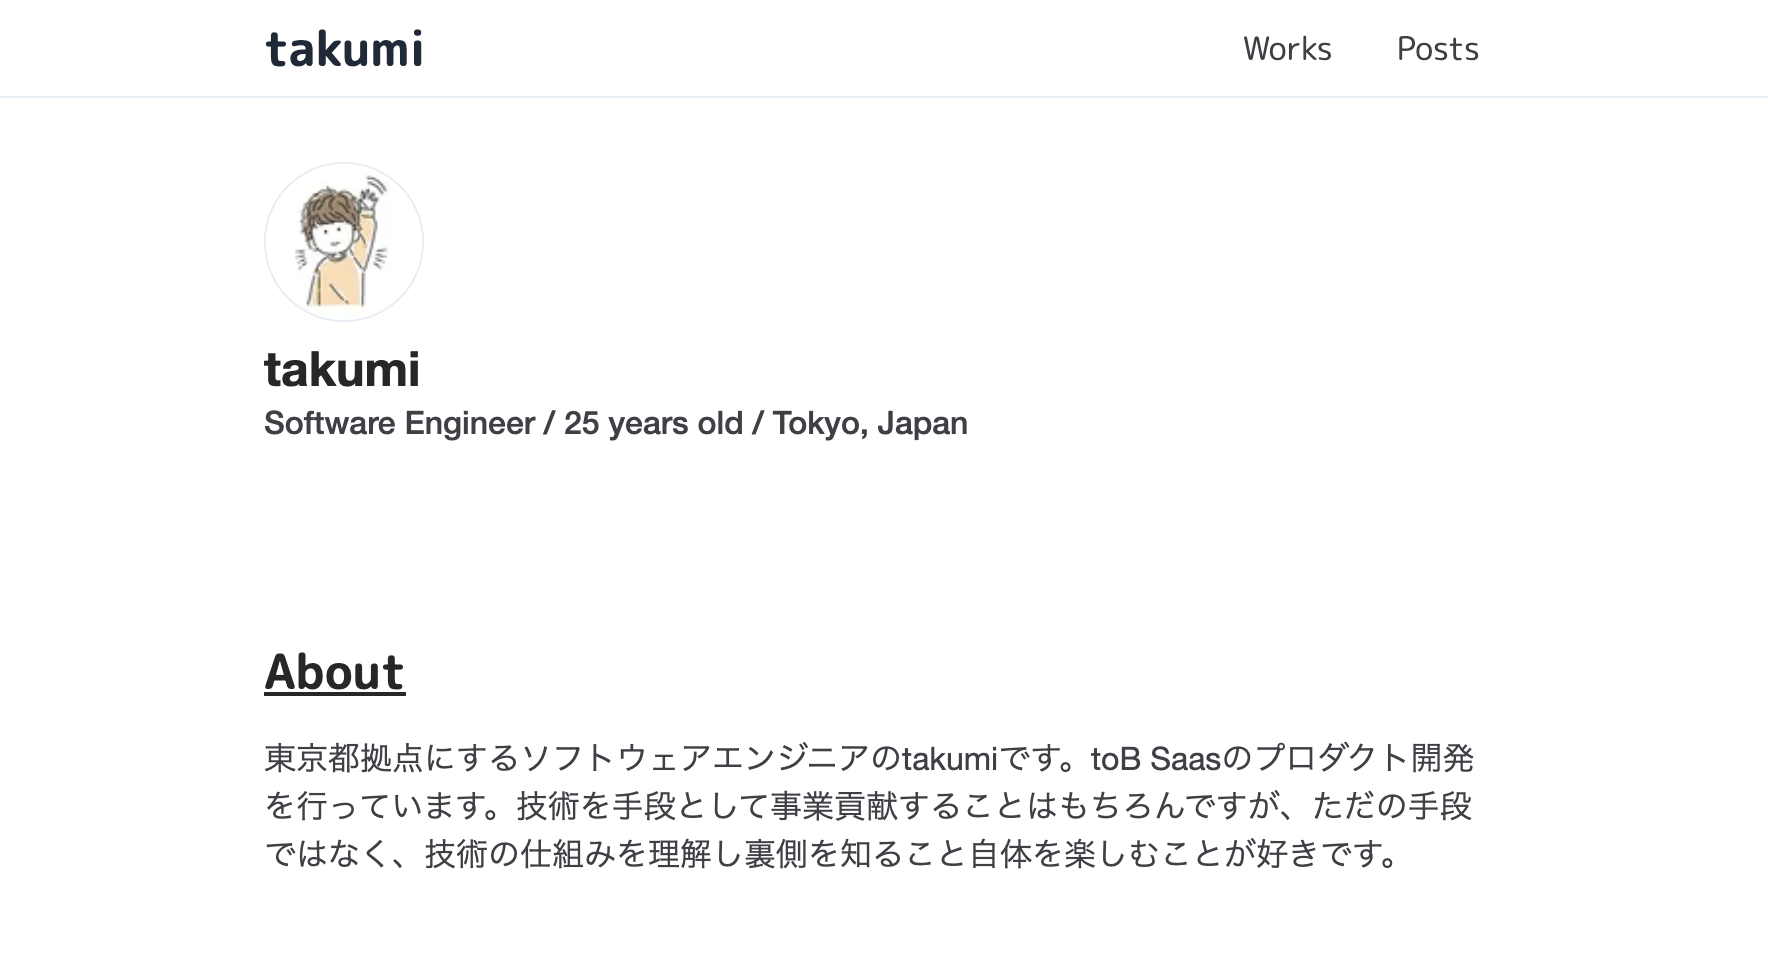Click "Tokyo, Japan" in the subtitle
The image size is (1768, 976).
[x=869, y=423]
